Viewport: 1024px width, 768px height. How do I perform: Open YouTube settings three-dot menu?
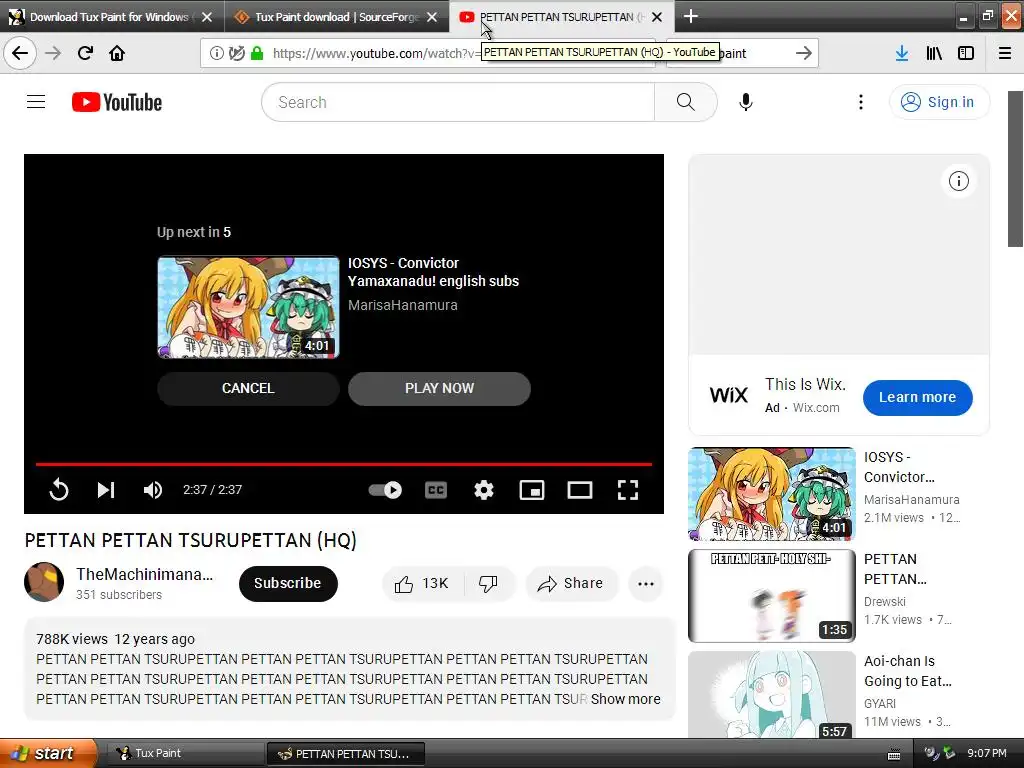coord(861,102)
